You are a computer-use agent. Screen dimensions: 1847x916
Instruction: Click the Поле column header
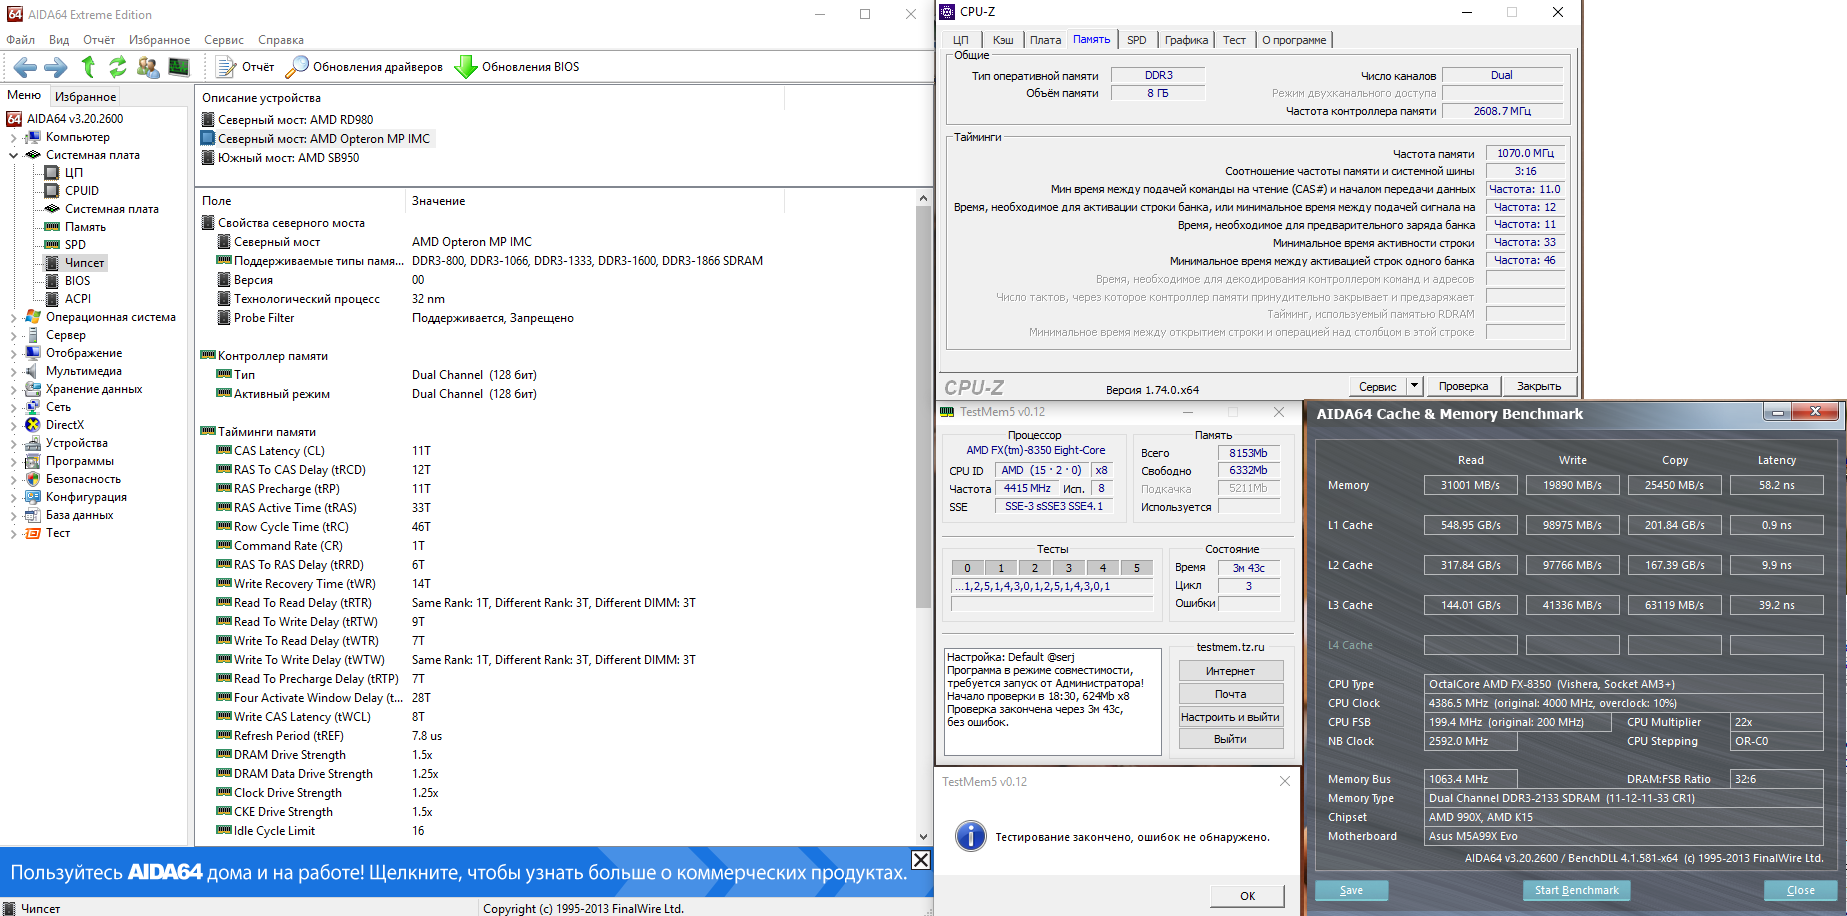pos(300,201)
